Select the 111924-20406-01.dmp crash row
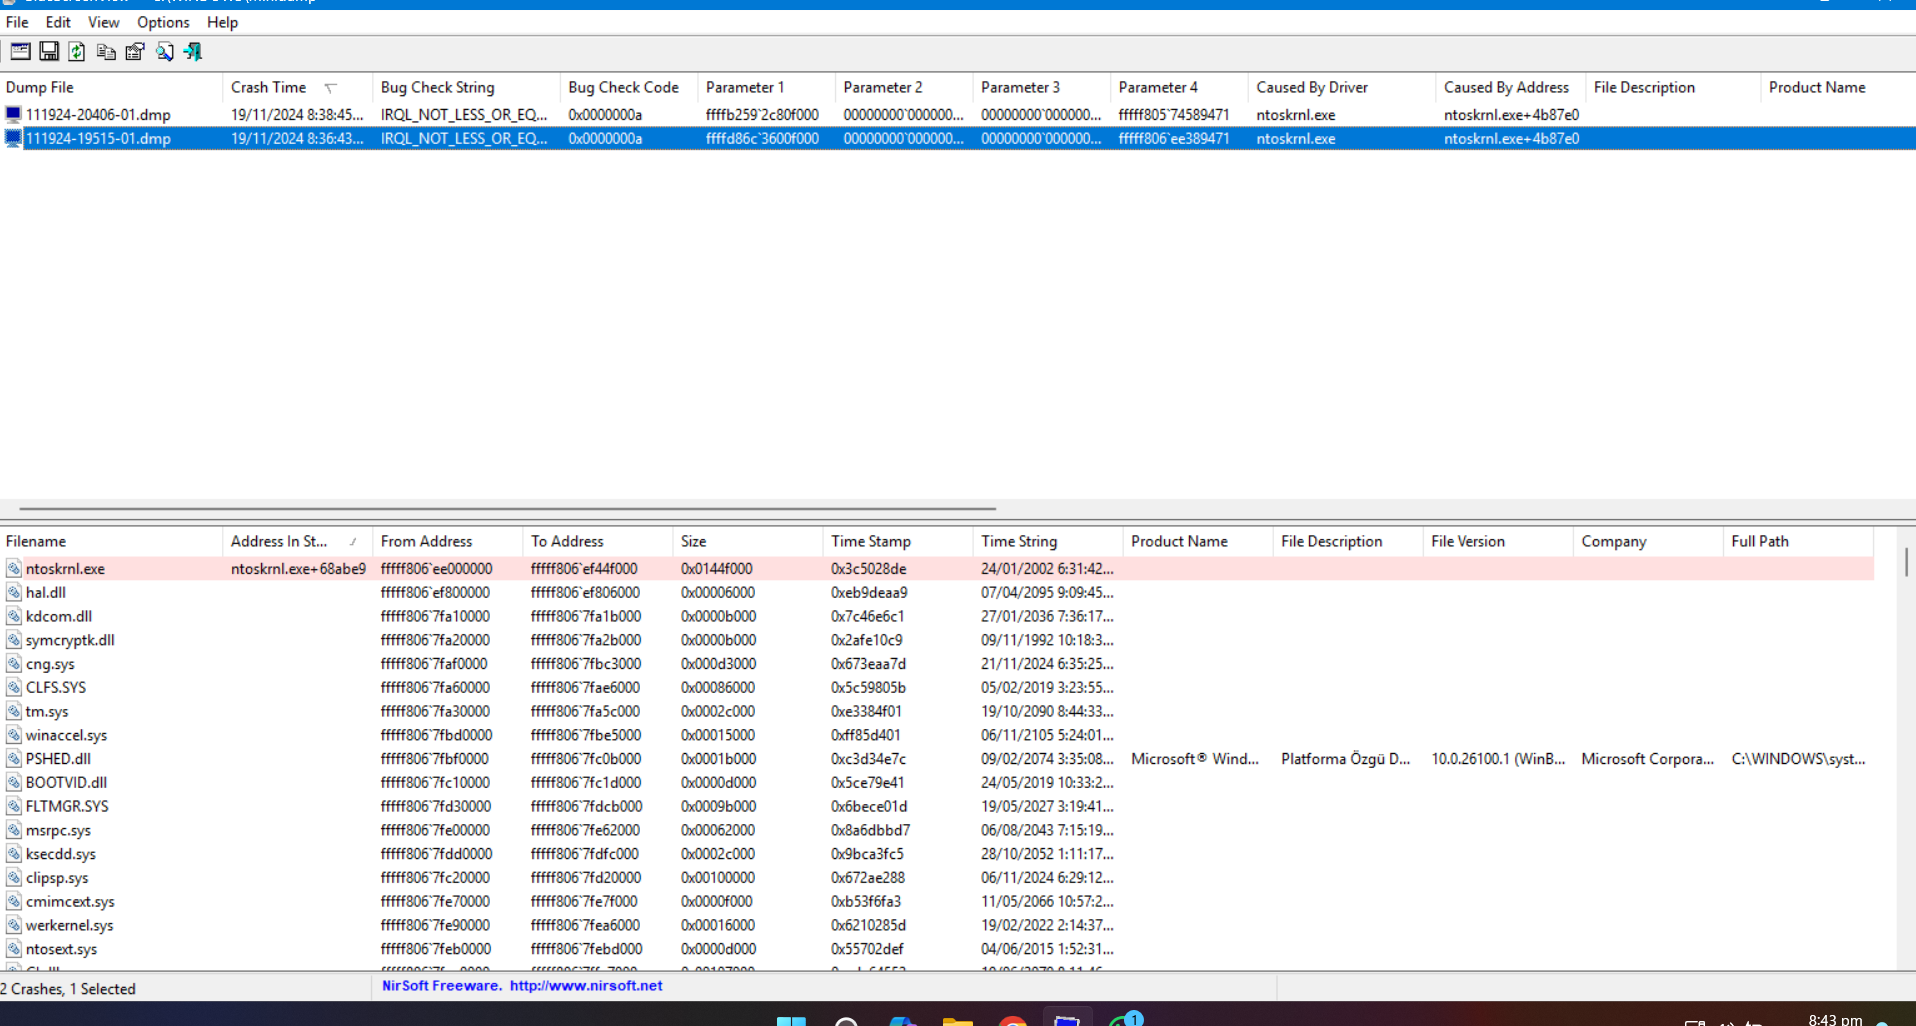 click(x=958, y=115)
